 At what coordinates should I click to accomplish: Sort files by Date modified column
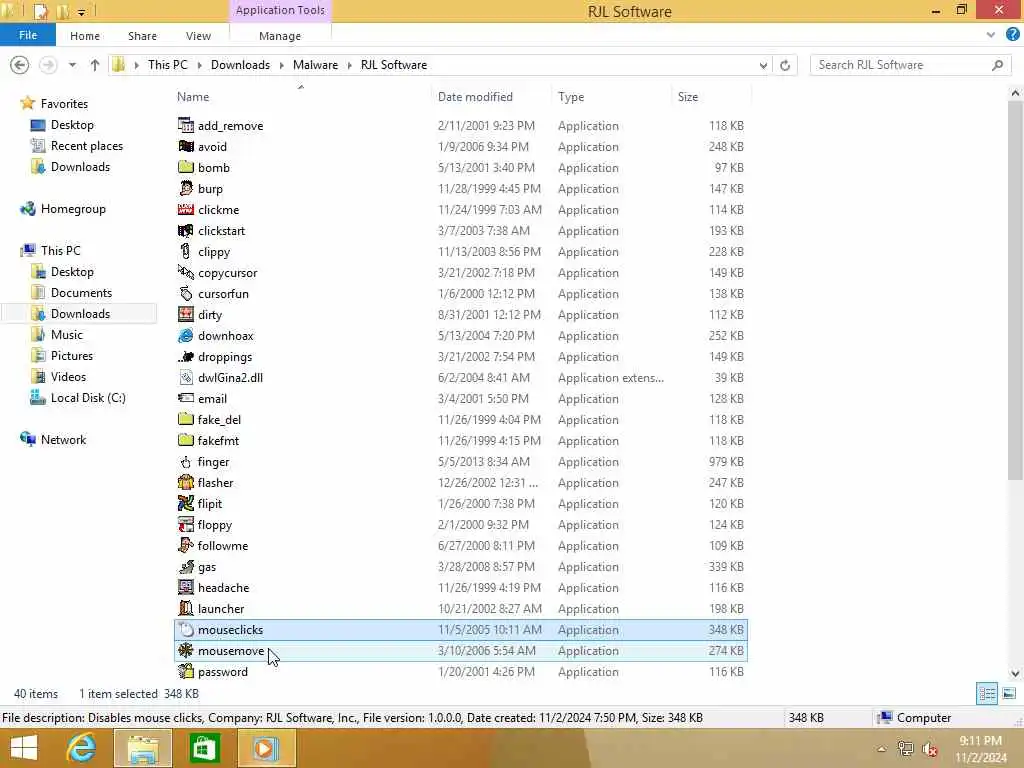click(475, 97)
